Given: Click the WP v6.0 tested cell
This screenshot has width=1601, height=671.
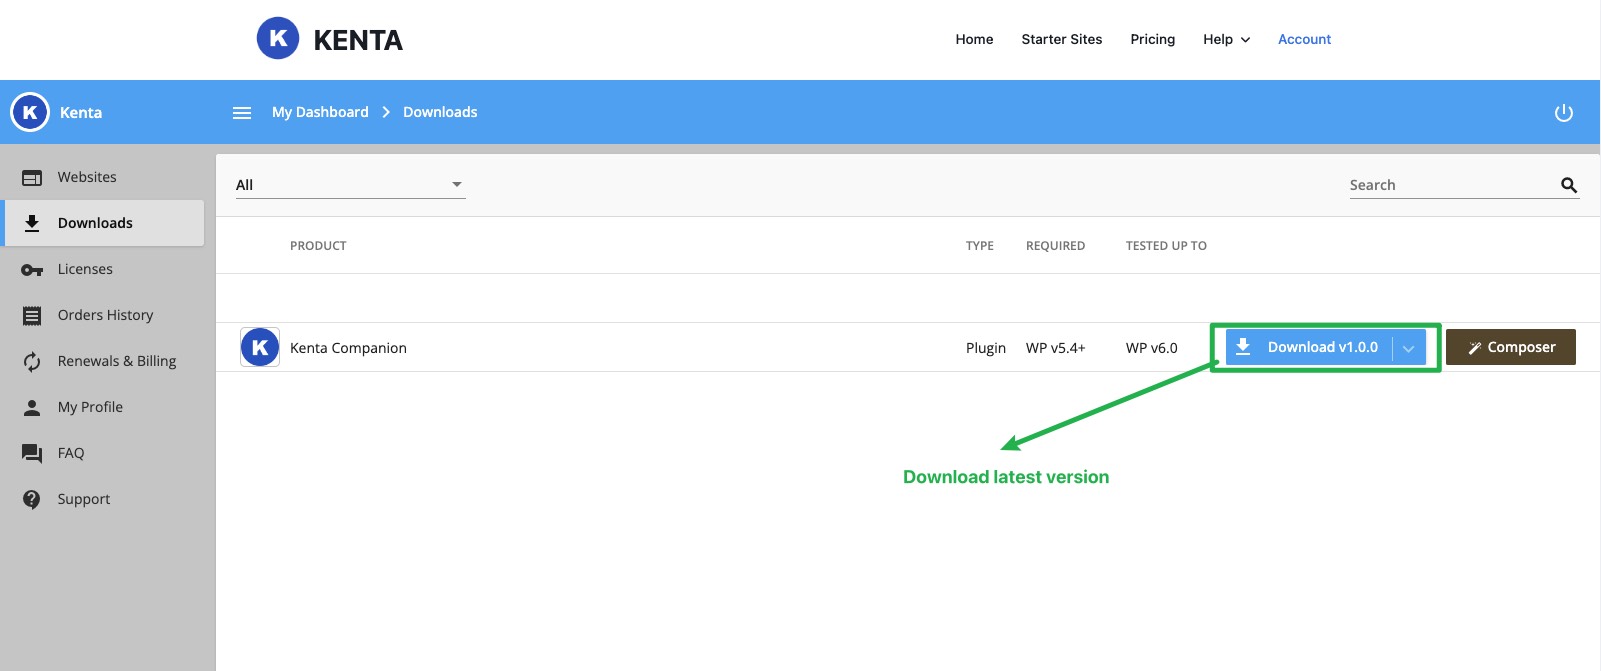Looking at the screenshot, I should click(x=1152, y=348).
